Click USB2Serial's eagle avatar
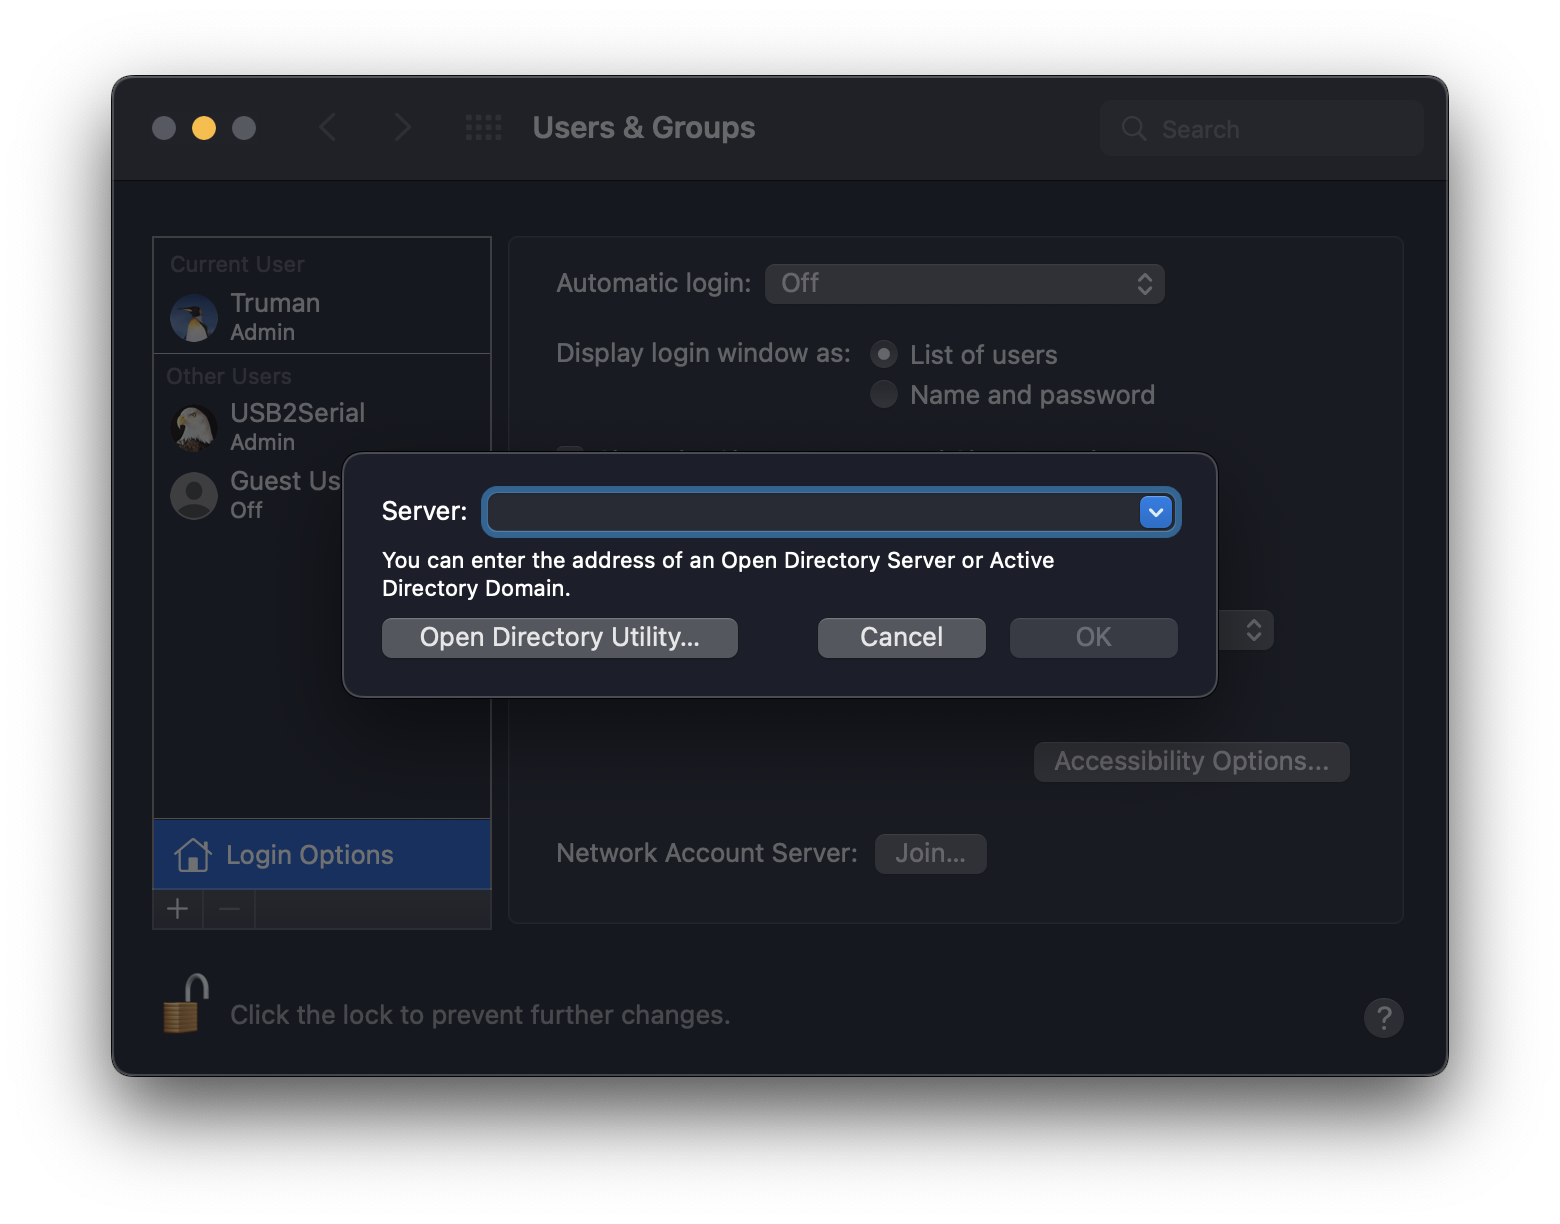1560x1224 pixels. 194,428
